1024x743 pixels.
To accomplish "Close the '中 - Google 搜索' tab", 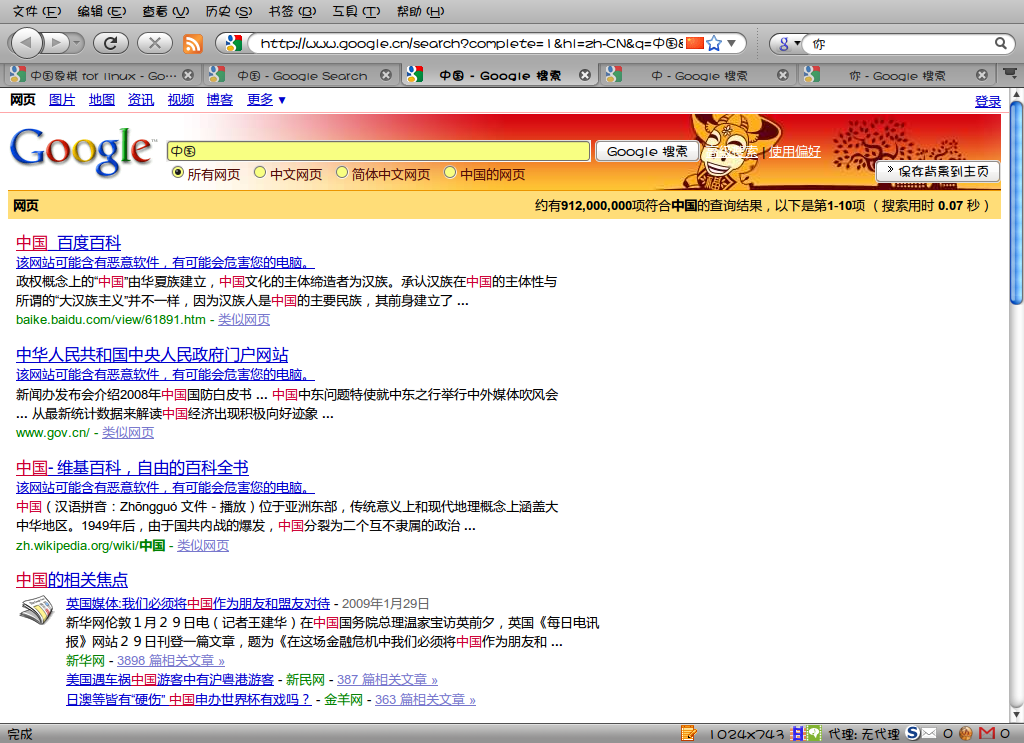I will pyautogui.click(x=783, y=75).
